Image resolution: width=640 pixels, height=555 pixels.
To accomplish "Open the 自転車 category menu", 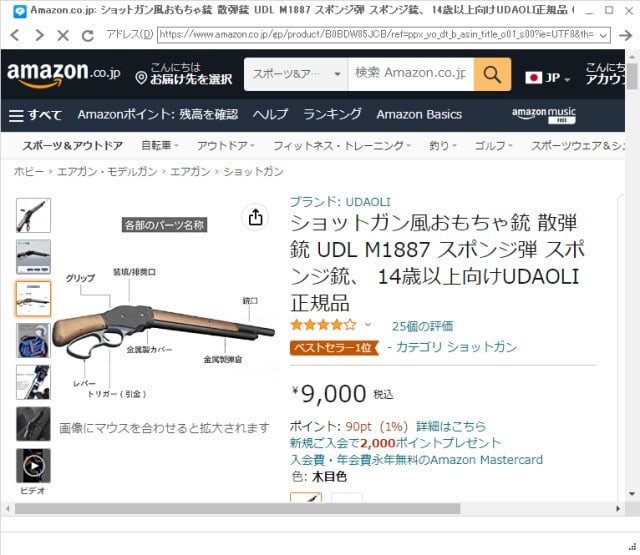I will 160,146.
